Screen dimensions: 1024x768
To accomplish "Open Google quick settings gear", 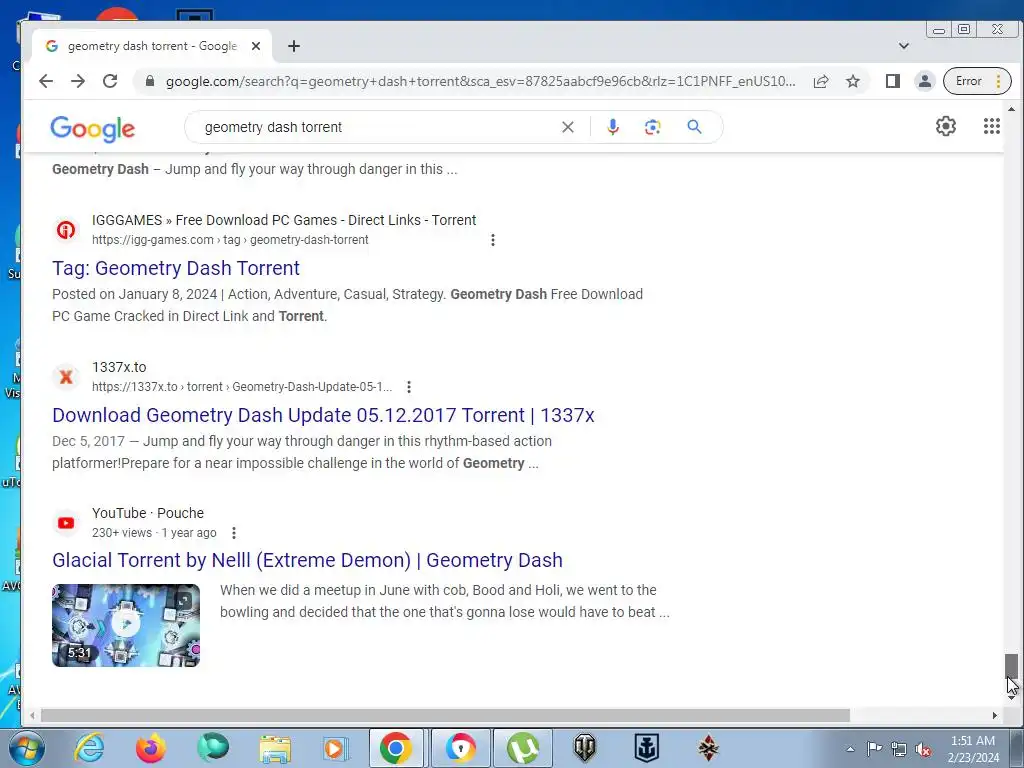I will coord(946,126).
